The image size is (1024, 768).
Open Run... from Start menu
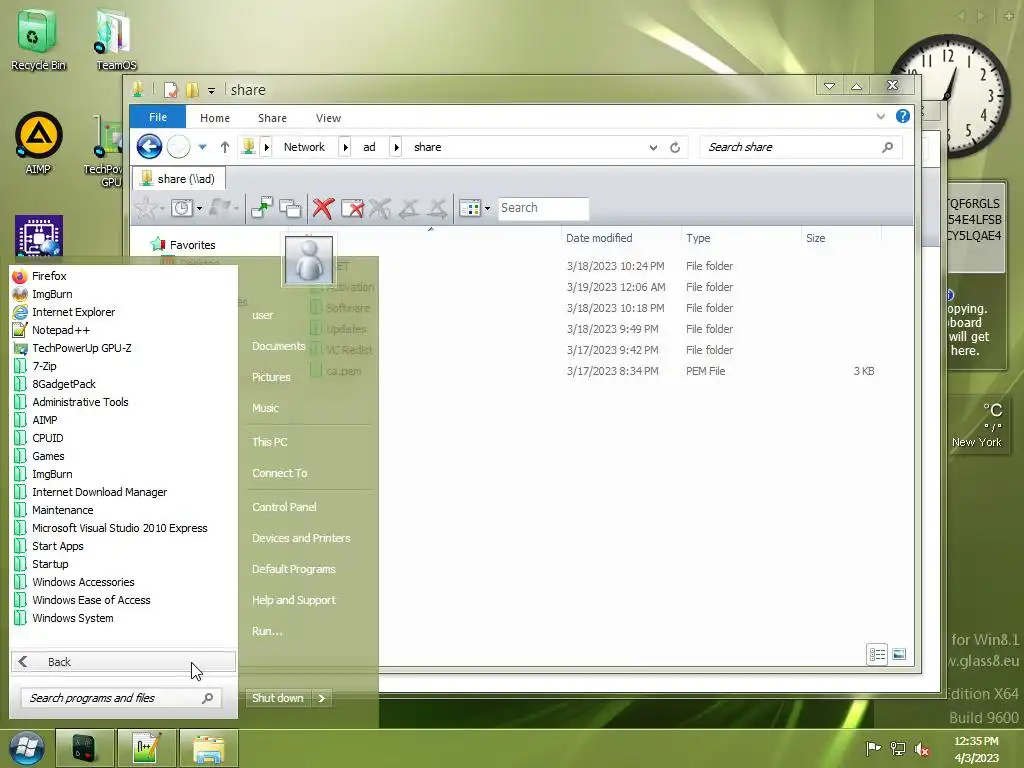point(267,632)
